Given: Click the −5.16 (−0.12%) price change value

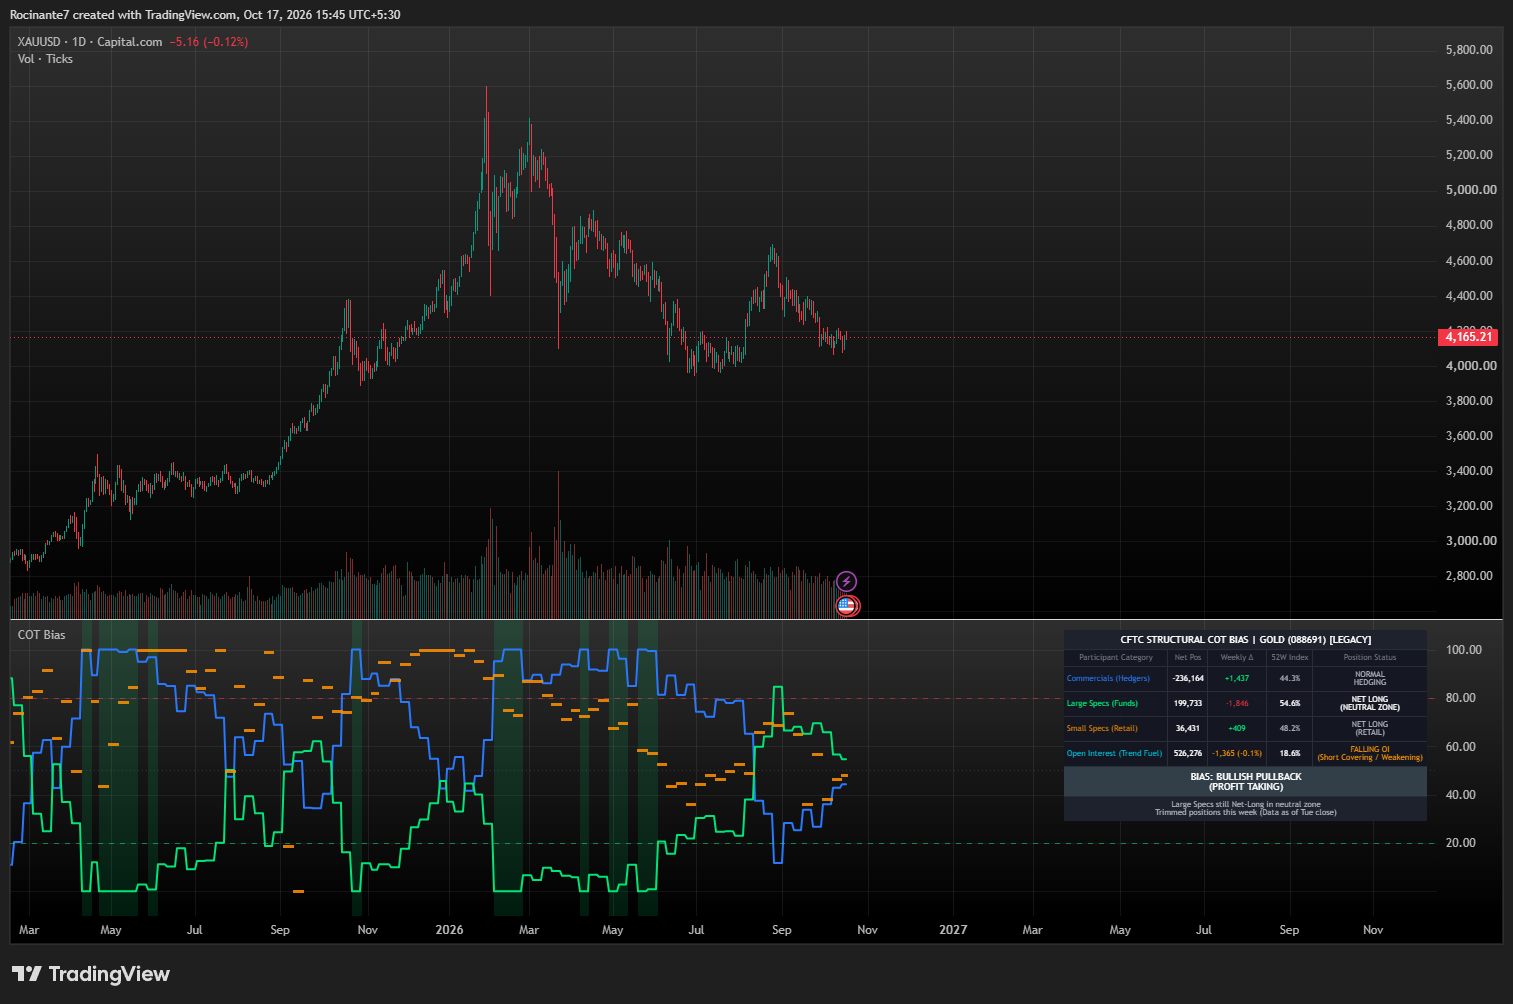Looking at the screenshot, I should point(209,42).
